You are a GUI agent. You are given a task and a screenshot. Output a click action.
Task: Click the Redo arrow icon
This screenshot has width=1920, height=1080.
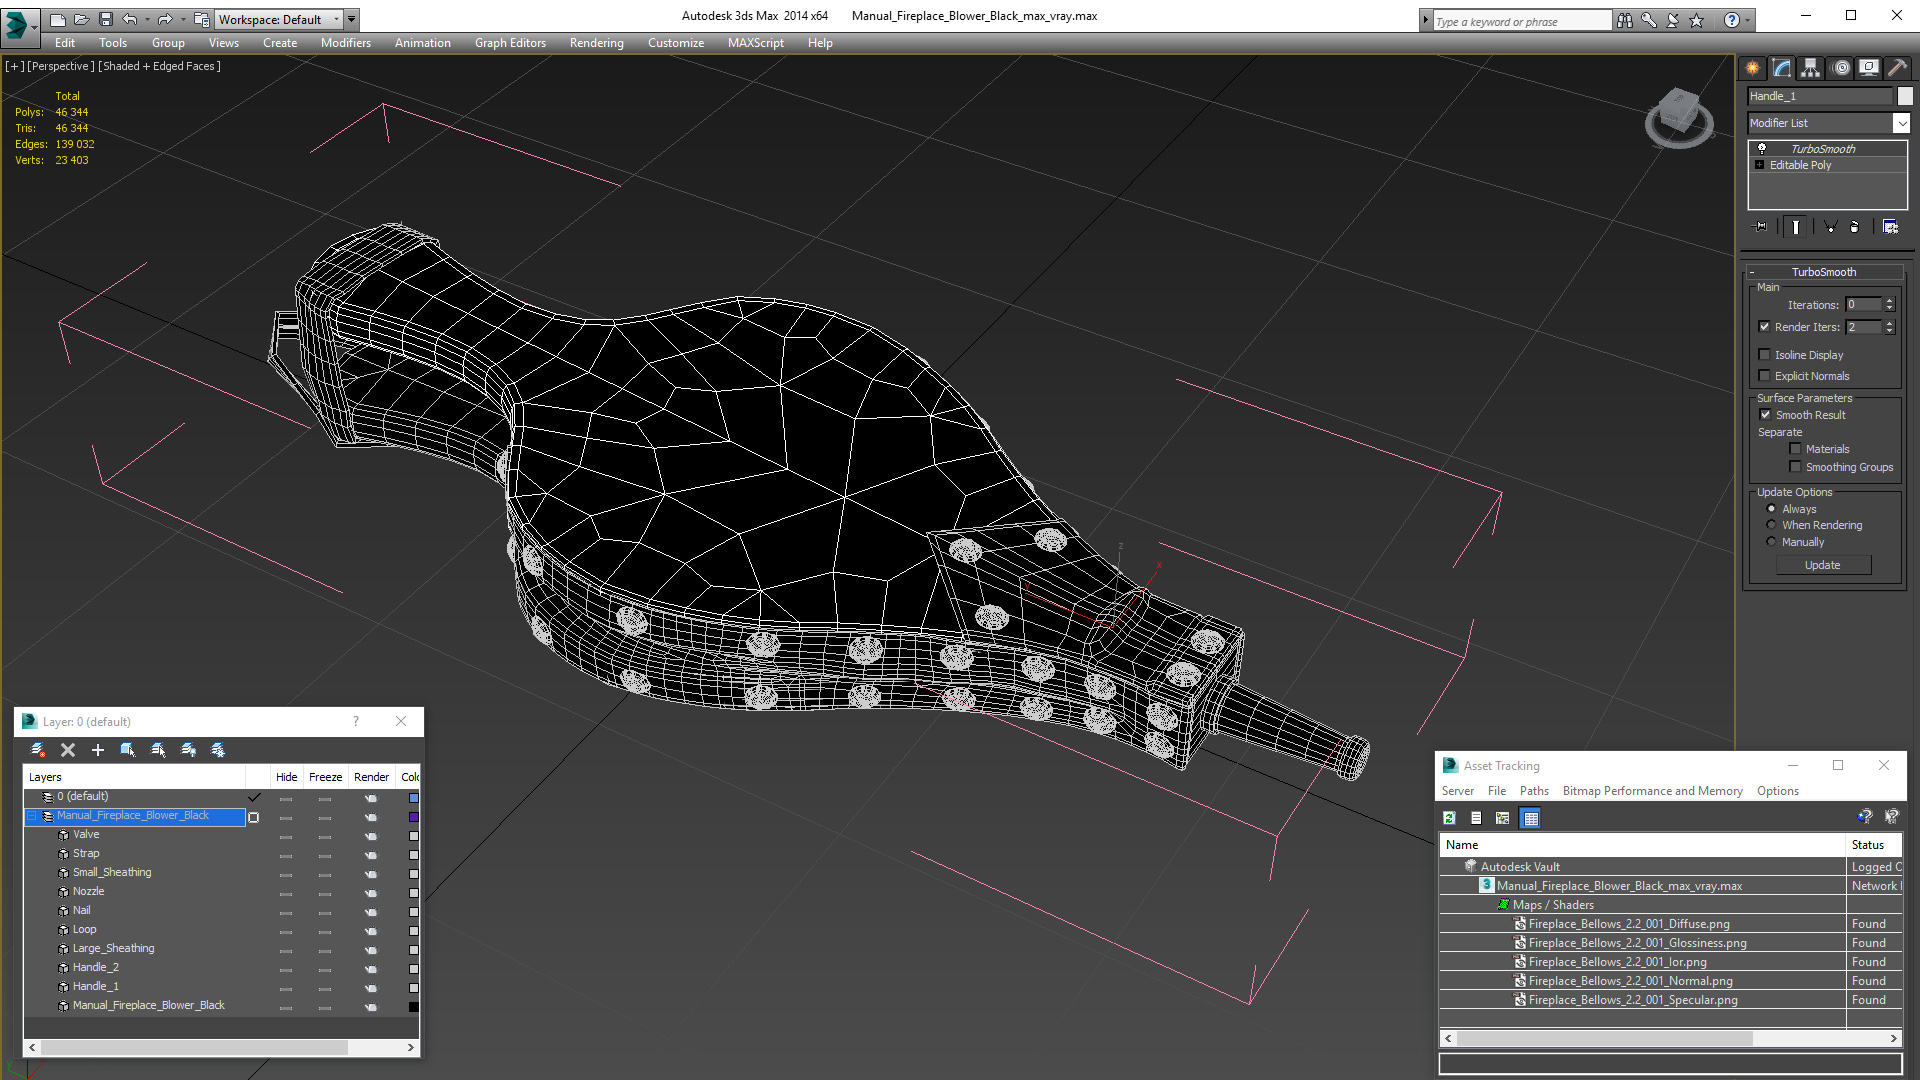point(165,19)
